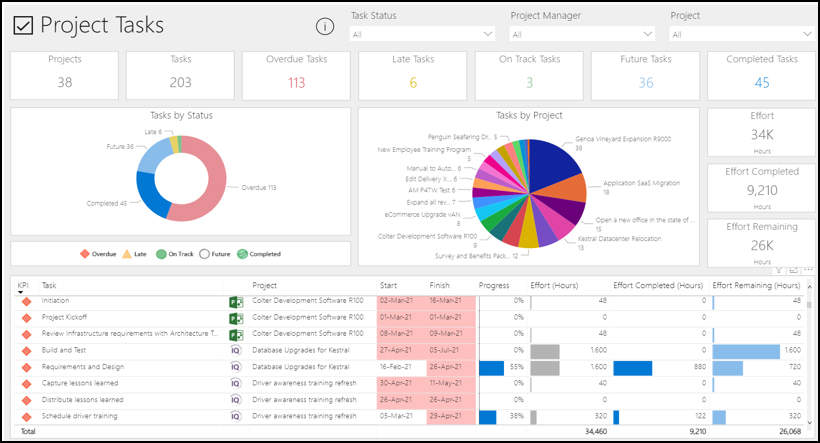Image resolution: width=820 pixels, height=443 pixels.
Task: Sort the table by Finish column header
Action: (440, 286)
